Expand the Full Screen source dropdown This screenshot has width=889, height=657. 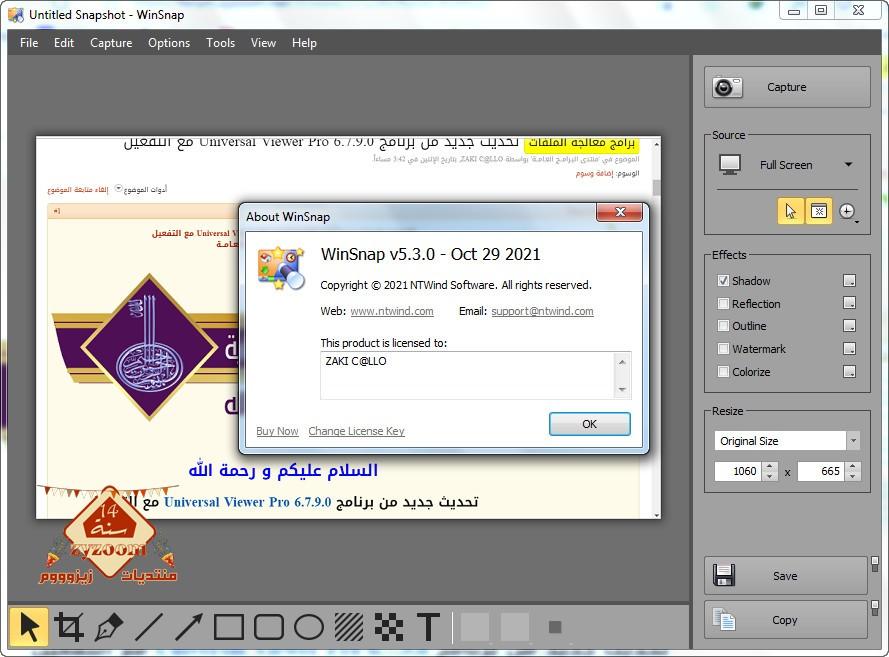pyautogui.click(x=848, y=164)
